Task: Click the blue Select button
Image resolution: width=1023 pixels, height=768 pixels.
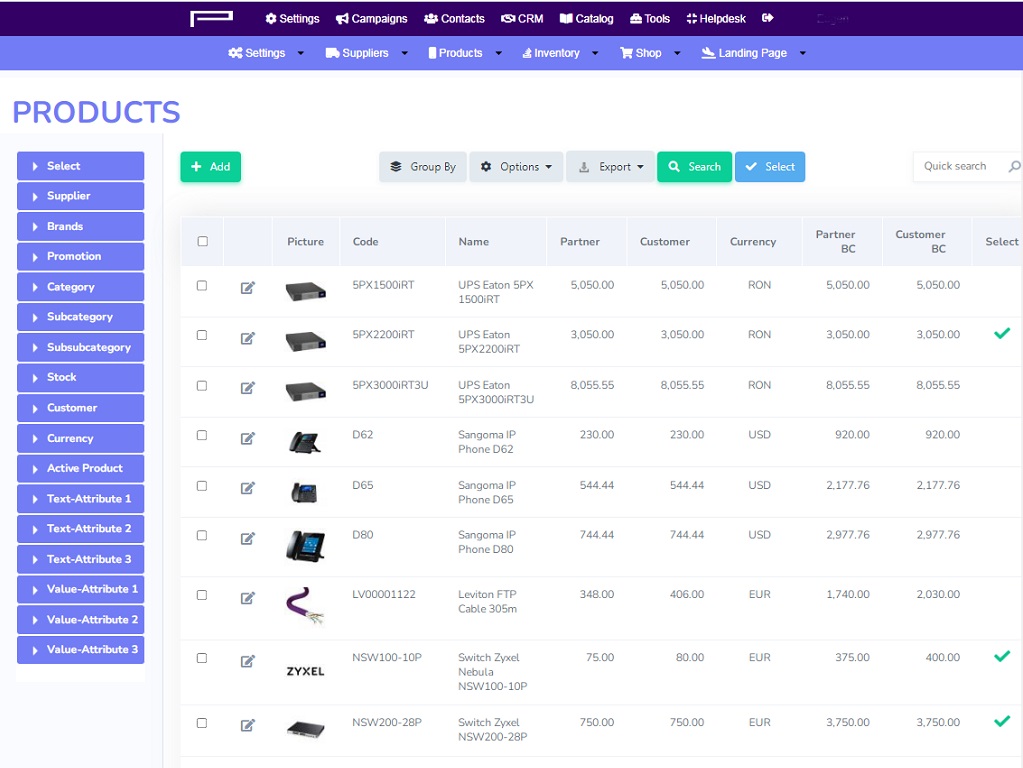Action: click(x=770, y=167)
